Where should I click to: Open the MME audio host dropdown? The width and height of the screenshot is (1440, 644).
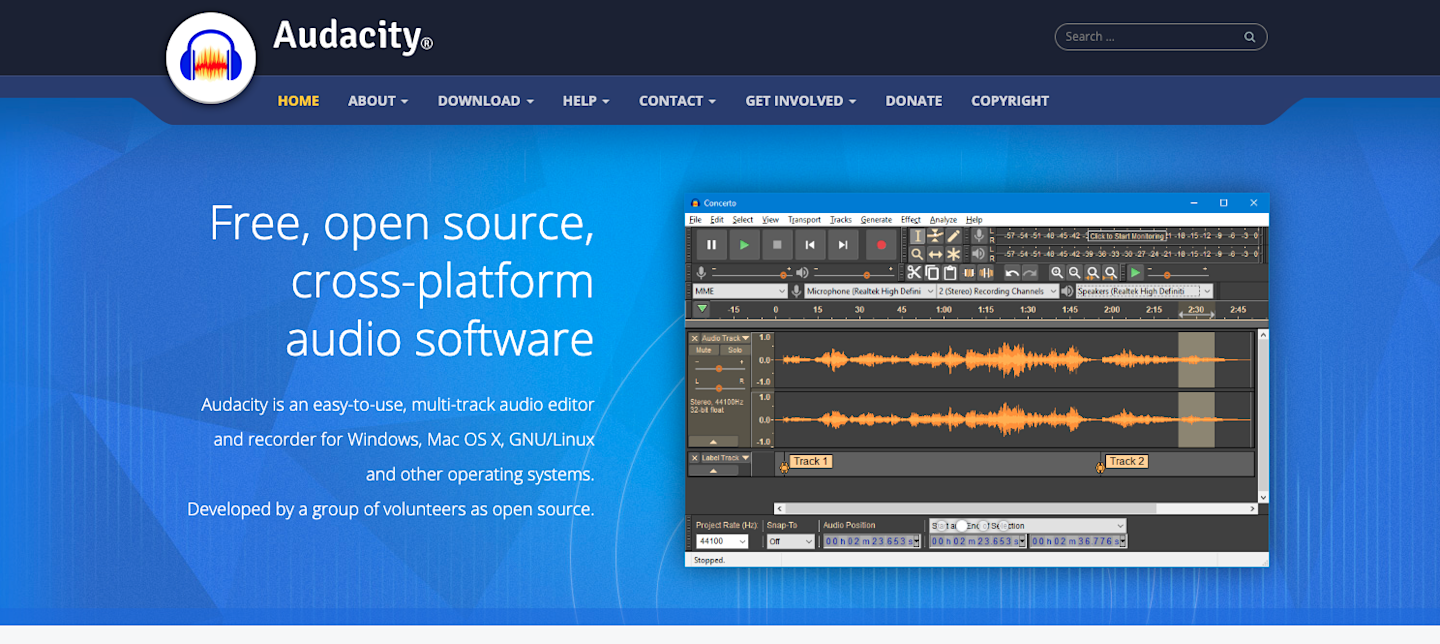(740, 291)
